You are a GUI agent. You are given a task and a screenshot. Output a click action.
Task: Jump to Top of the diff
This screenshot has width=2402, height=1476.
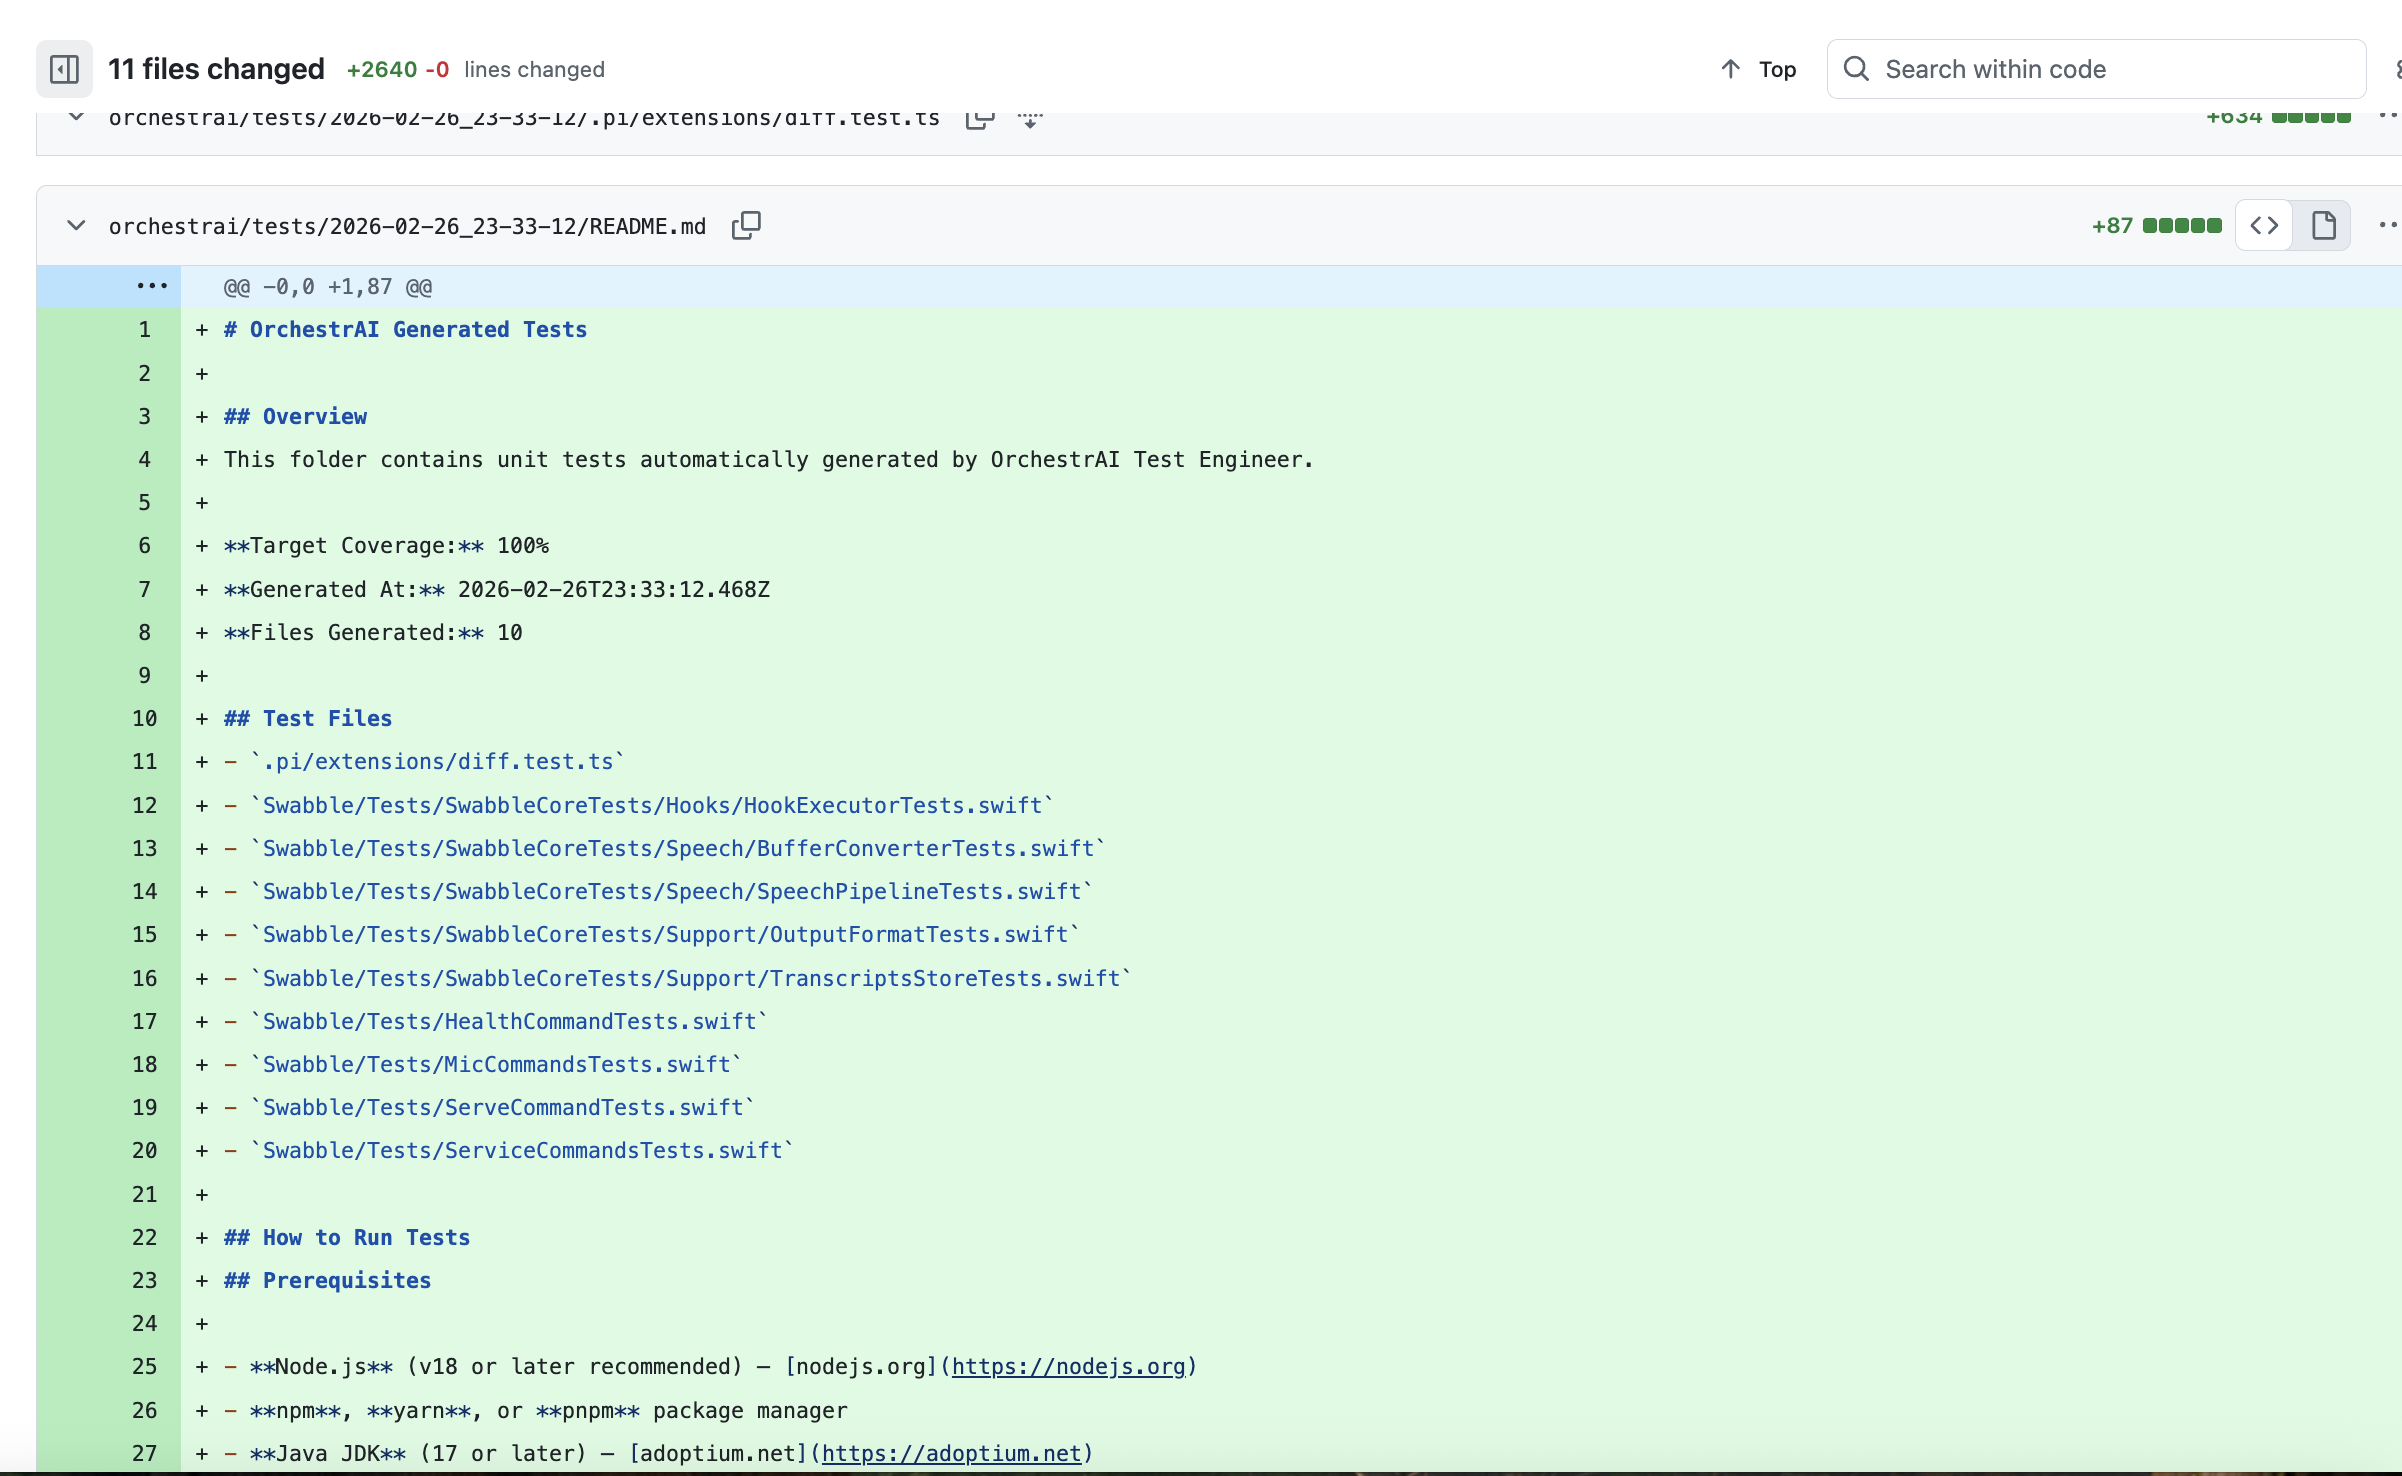tap(1758, 69)
